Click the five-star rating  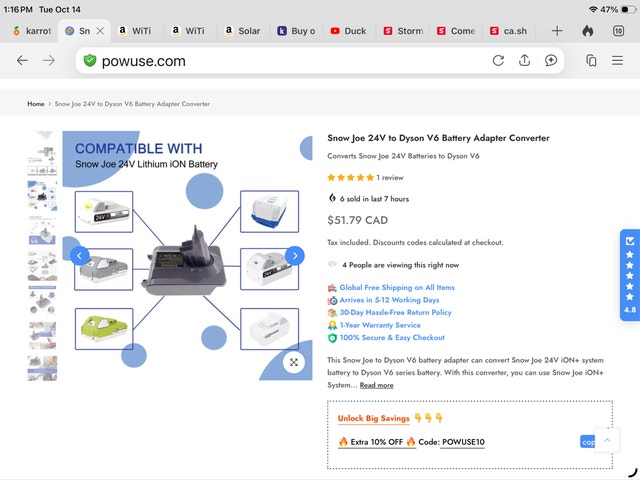click(351, 178)
